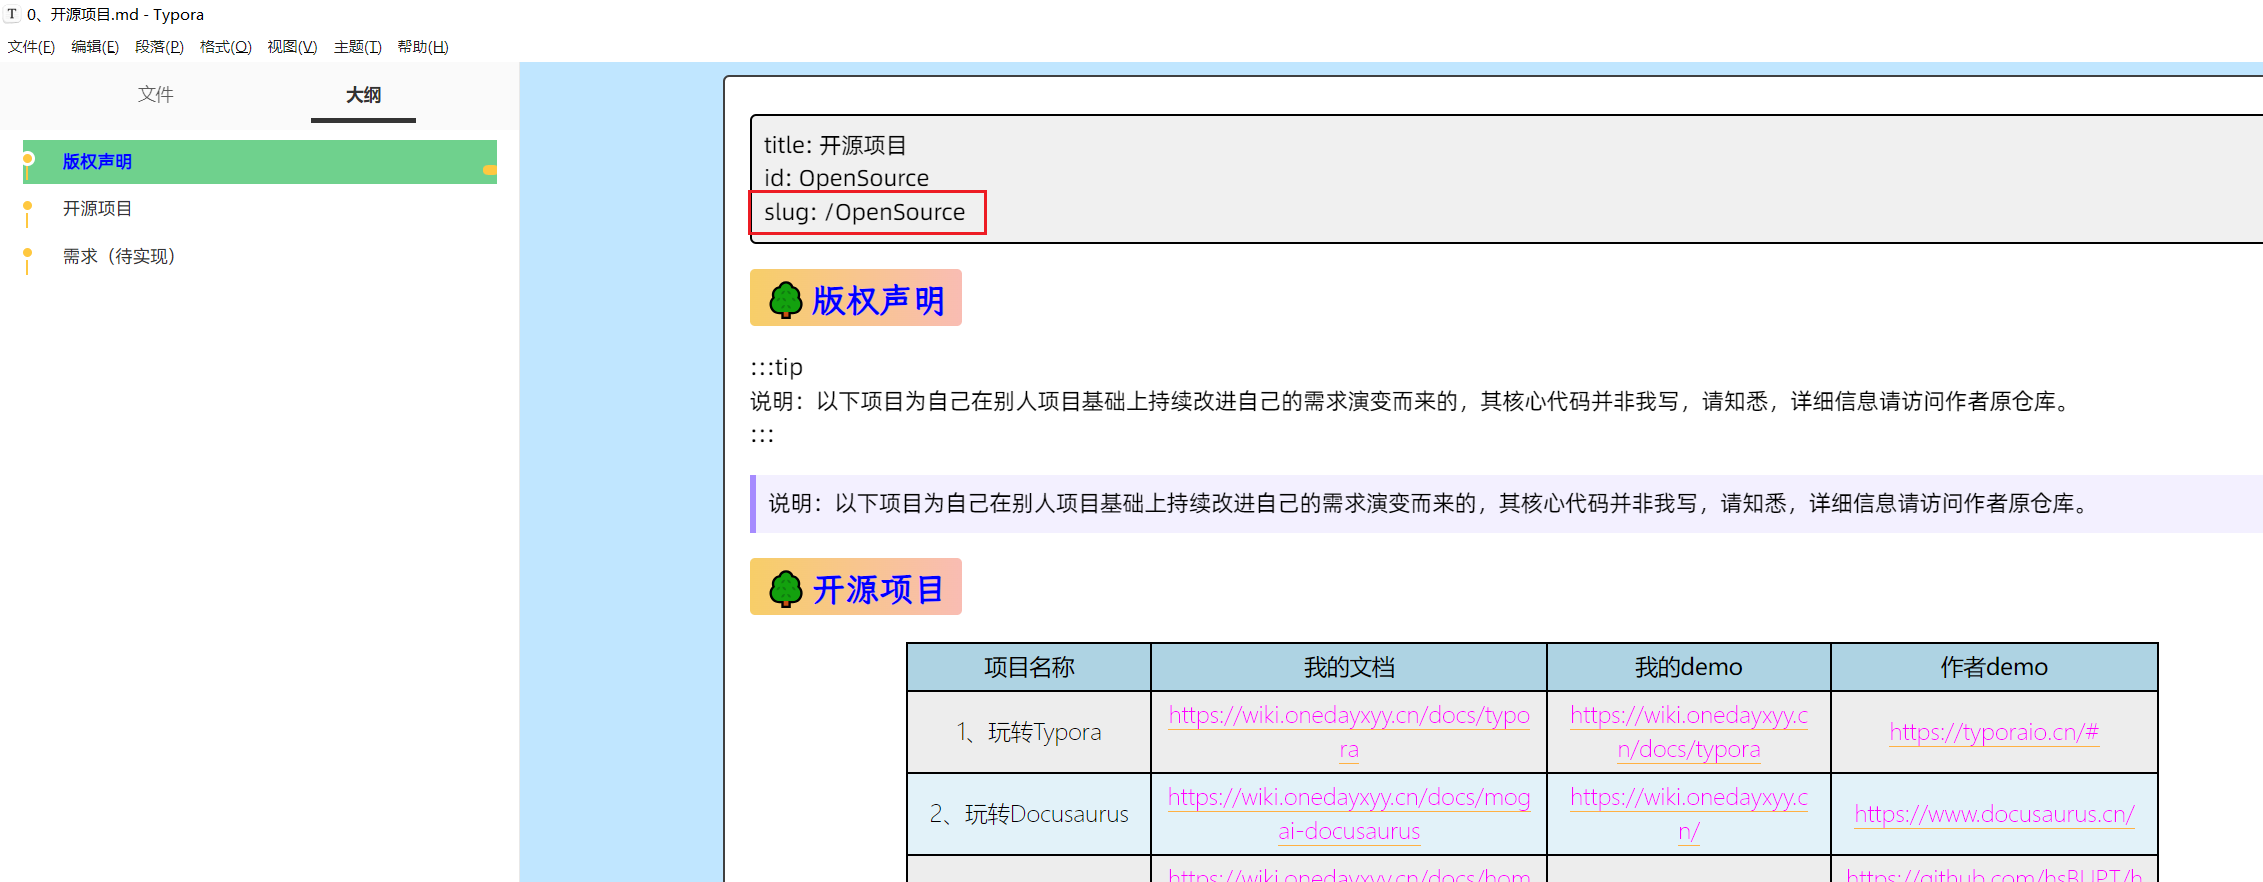Click the 'slug: /OpenSource' front matter line
This screenshot has height=882, width=2263.
864,212
